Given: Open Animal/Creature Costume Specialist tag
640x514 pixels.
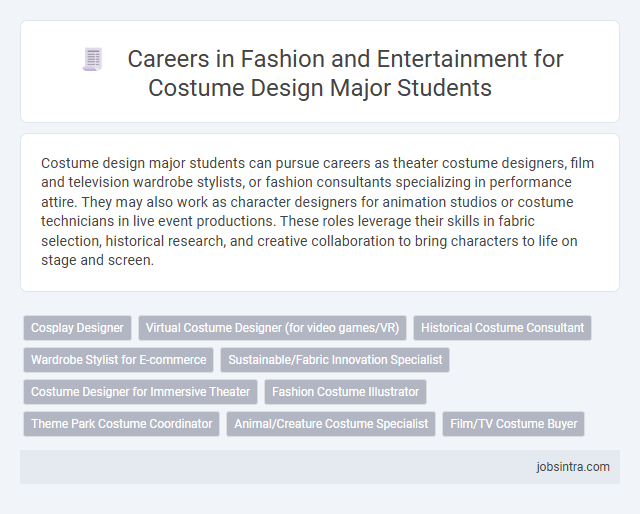Looking at the screenshot, I should click(x=331, y=424).
